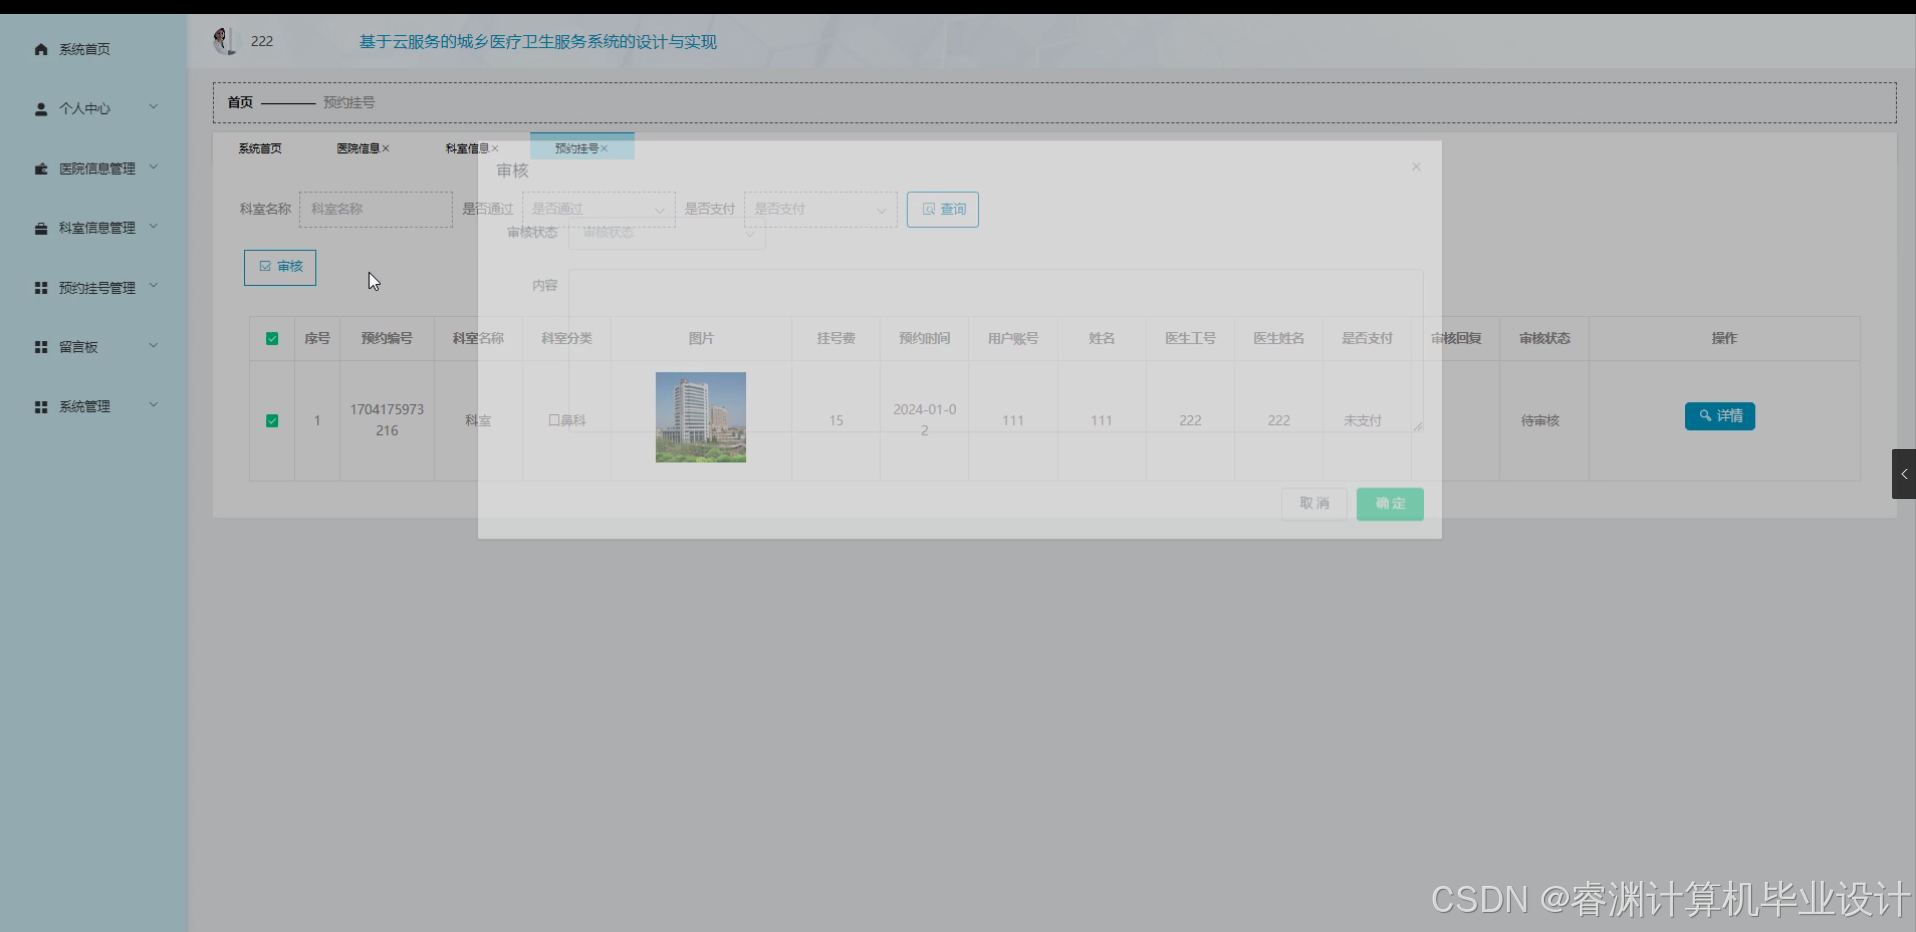Screen dimensions: 1916x932
Task: Open the 是否通过 dropdown
Action: click(598, 209)
